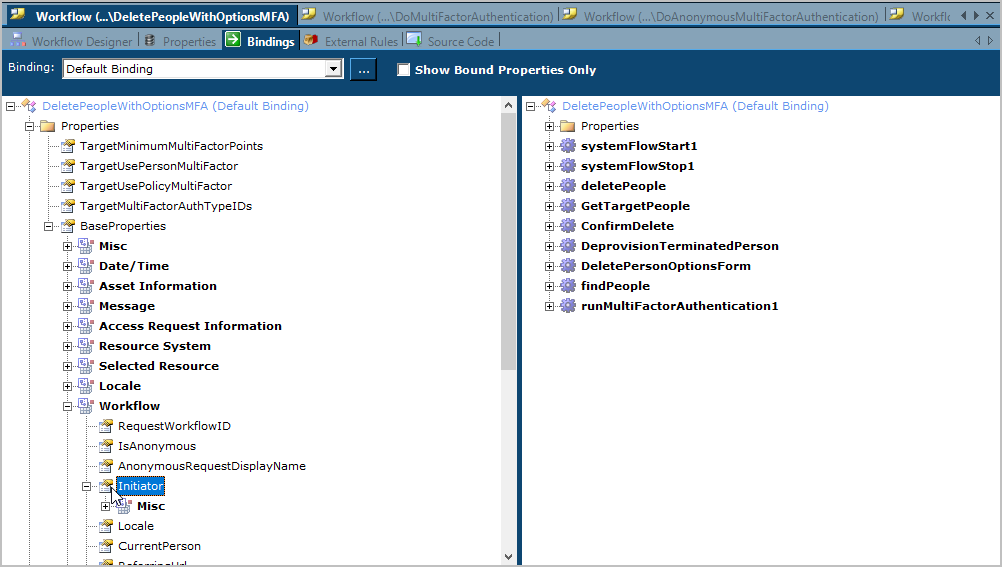The image size is (1002, 567).
Task: Click the left pane vertical scrollbar down arrow
Action: tap(508, 556)
